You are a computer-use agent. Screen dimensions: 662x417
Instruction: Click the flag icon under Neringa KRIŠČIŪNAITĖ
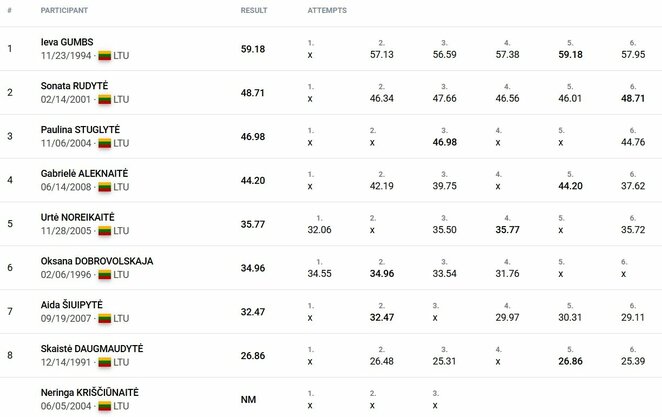click(105, 406)
